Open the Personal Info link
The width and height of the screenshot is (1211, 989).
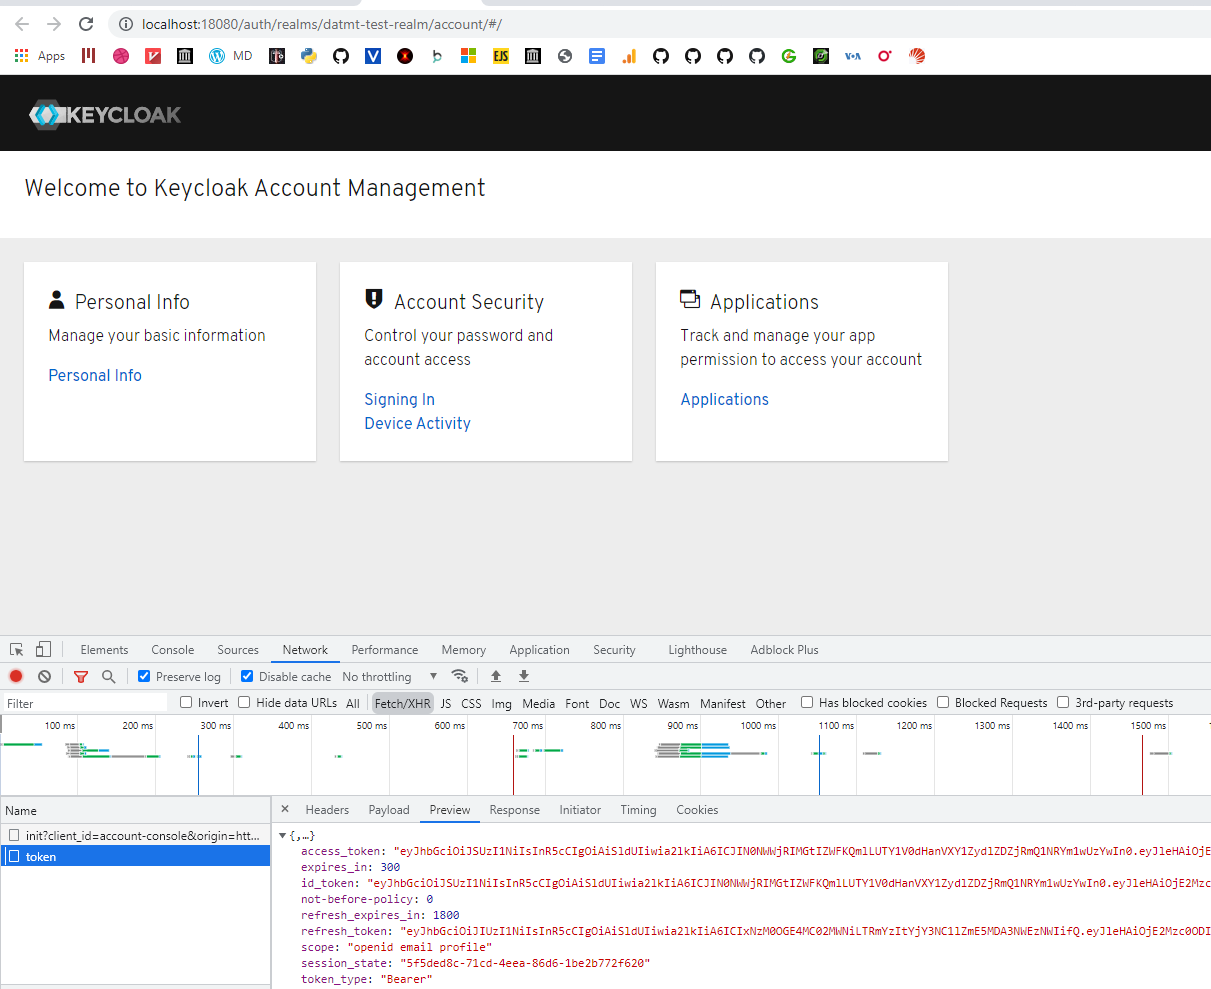pyautogui.click(x=95, y=375)
